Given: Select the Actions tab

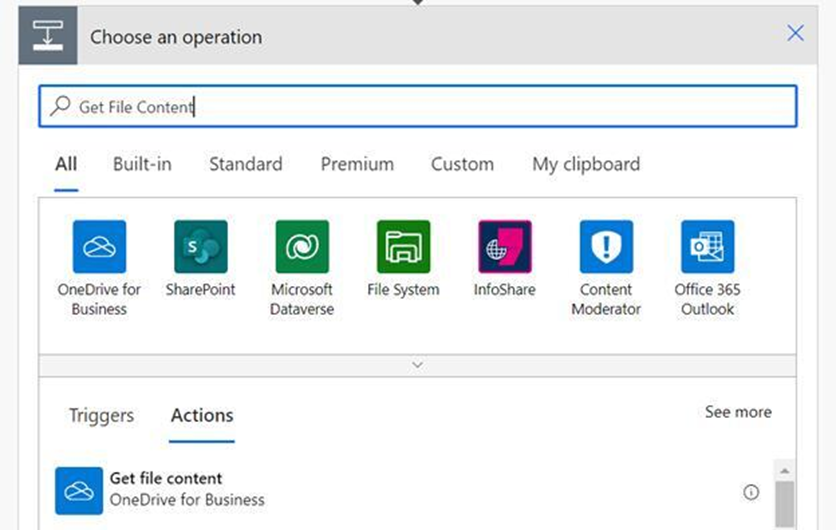Looking at the screenshot, I should coord(202,415).
